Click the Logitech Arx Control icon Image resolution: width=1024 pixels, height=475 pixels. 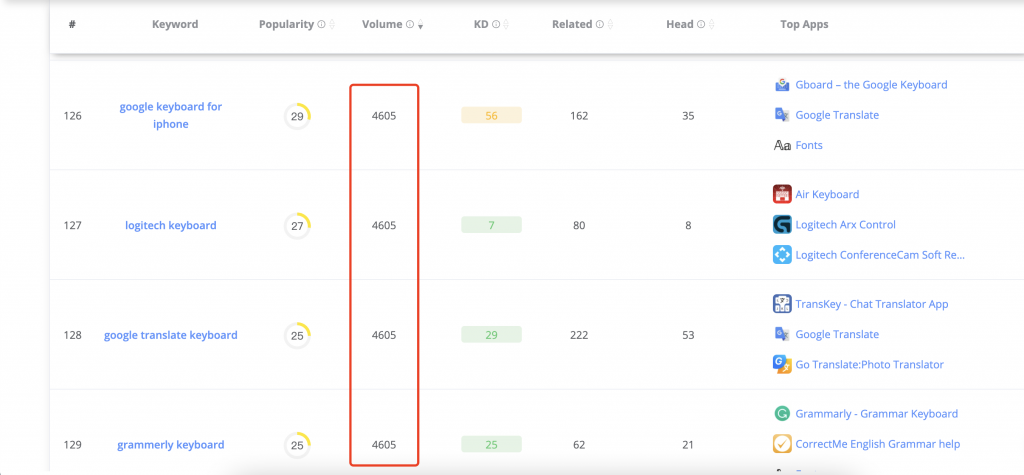tap(782, 225)
